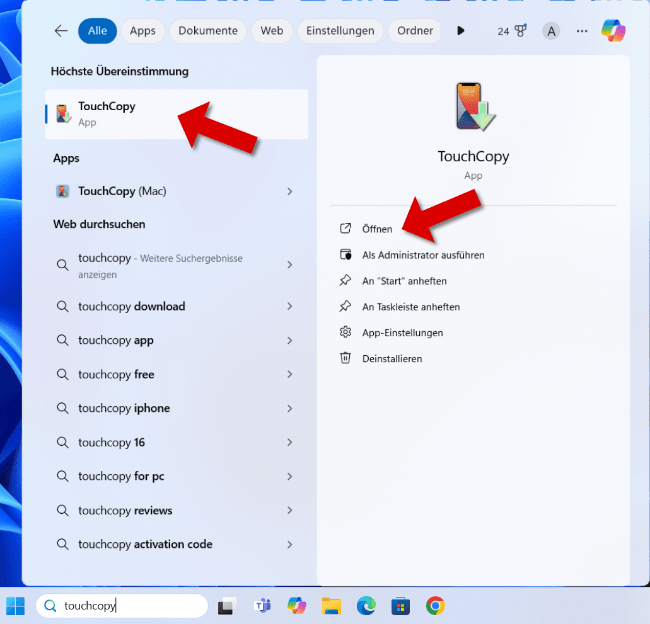Open Microsoft Edge from the taskbar
The width and height of the screenshot is (650, 624).
coord(366,606)
